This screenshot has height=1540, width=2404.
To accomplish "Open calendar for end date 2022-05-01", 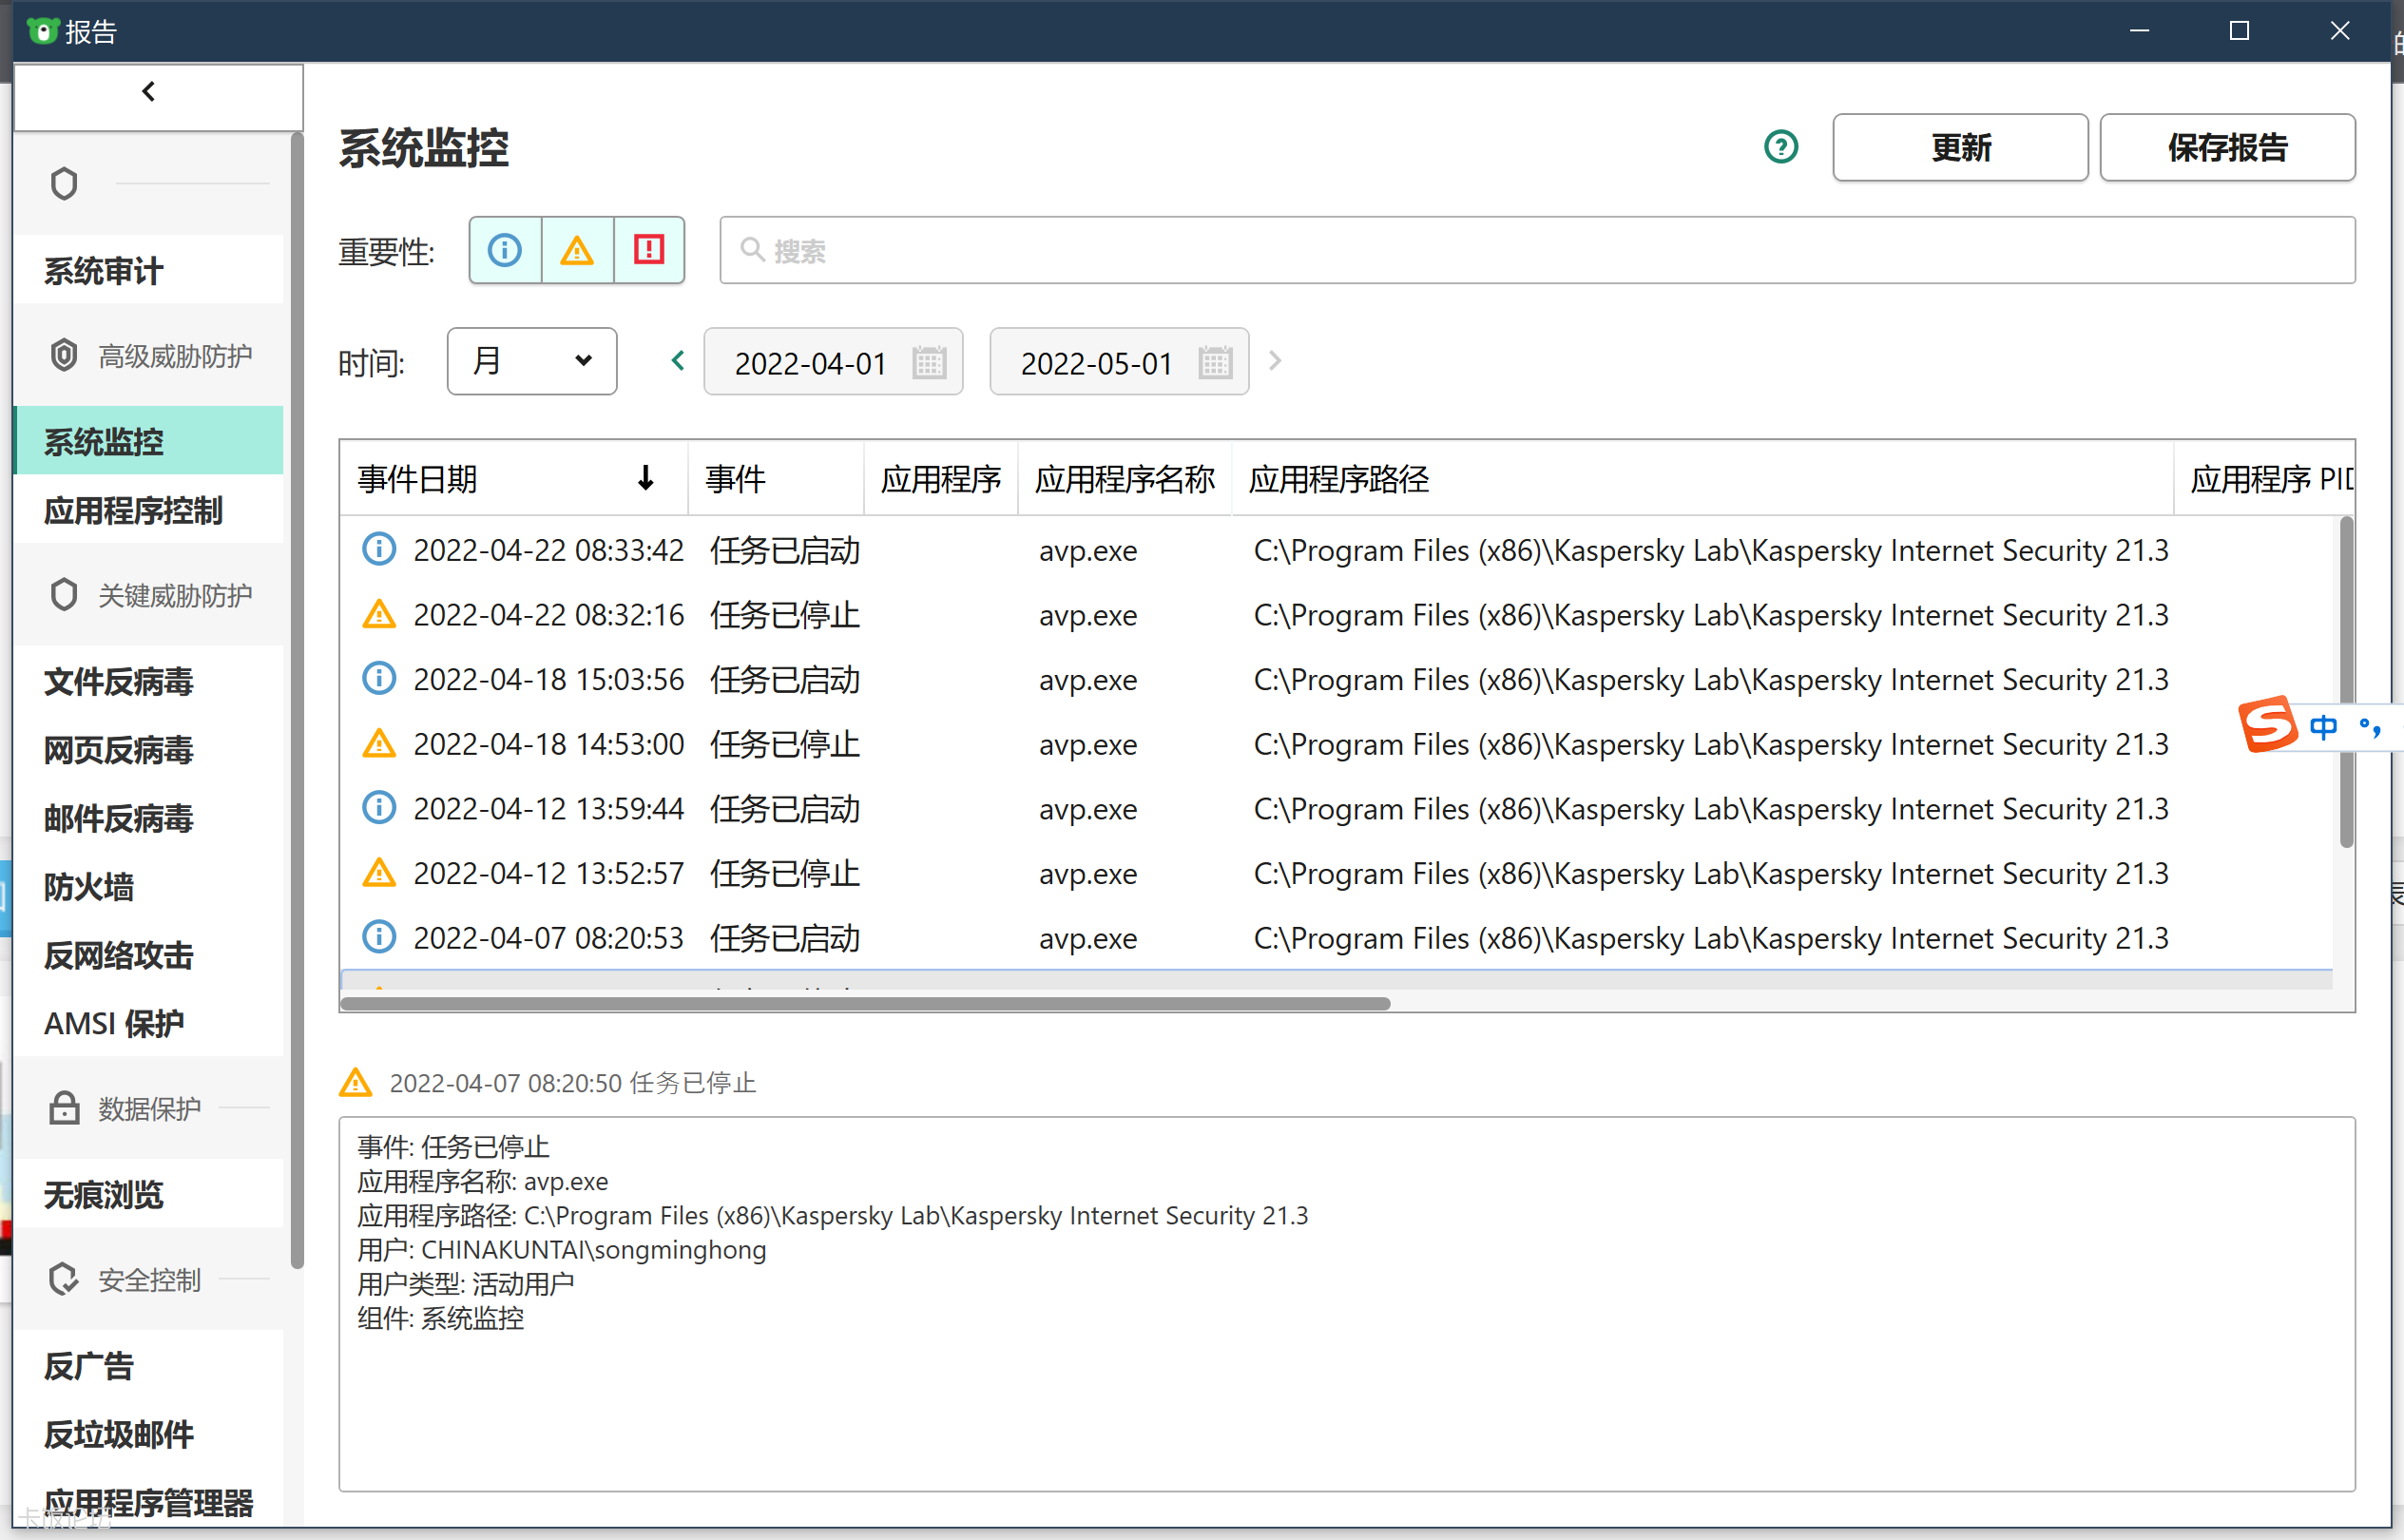I will (1215, 362).
